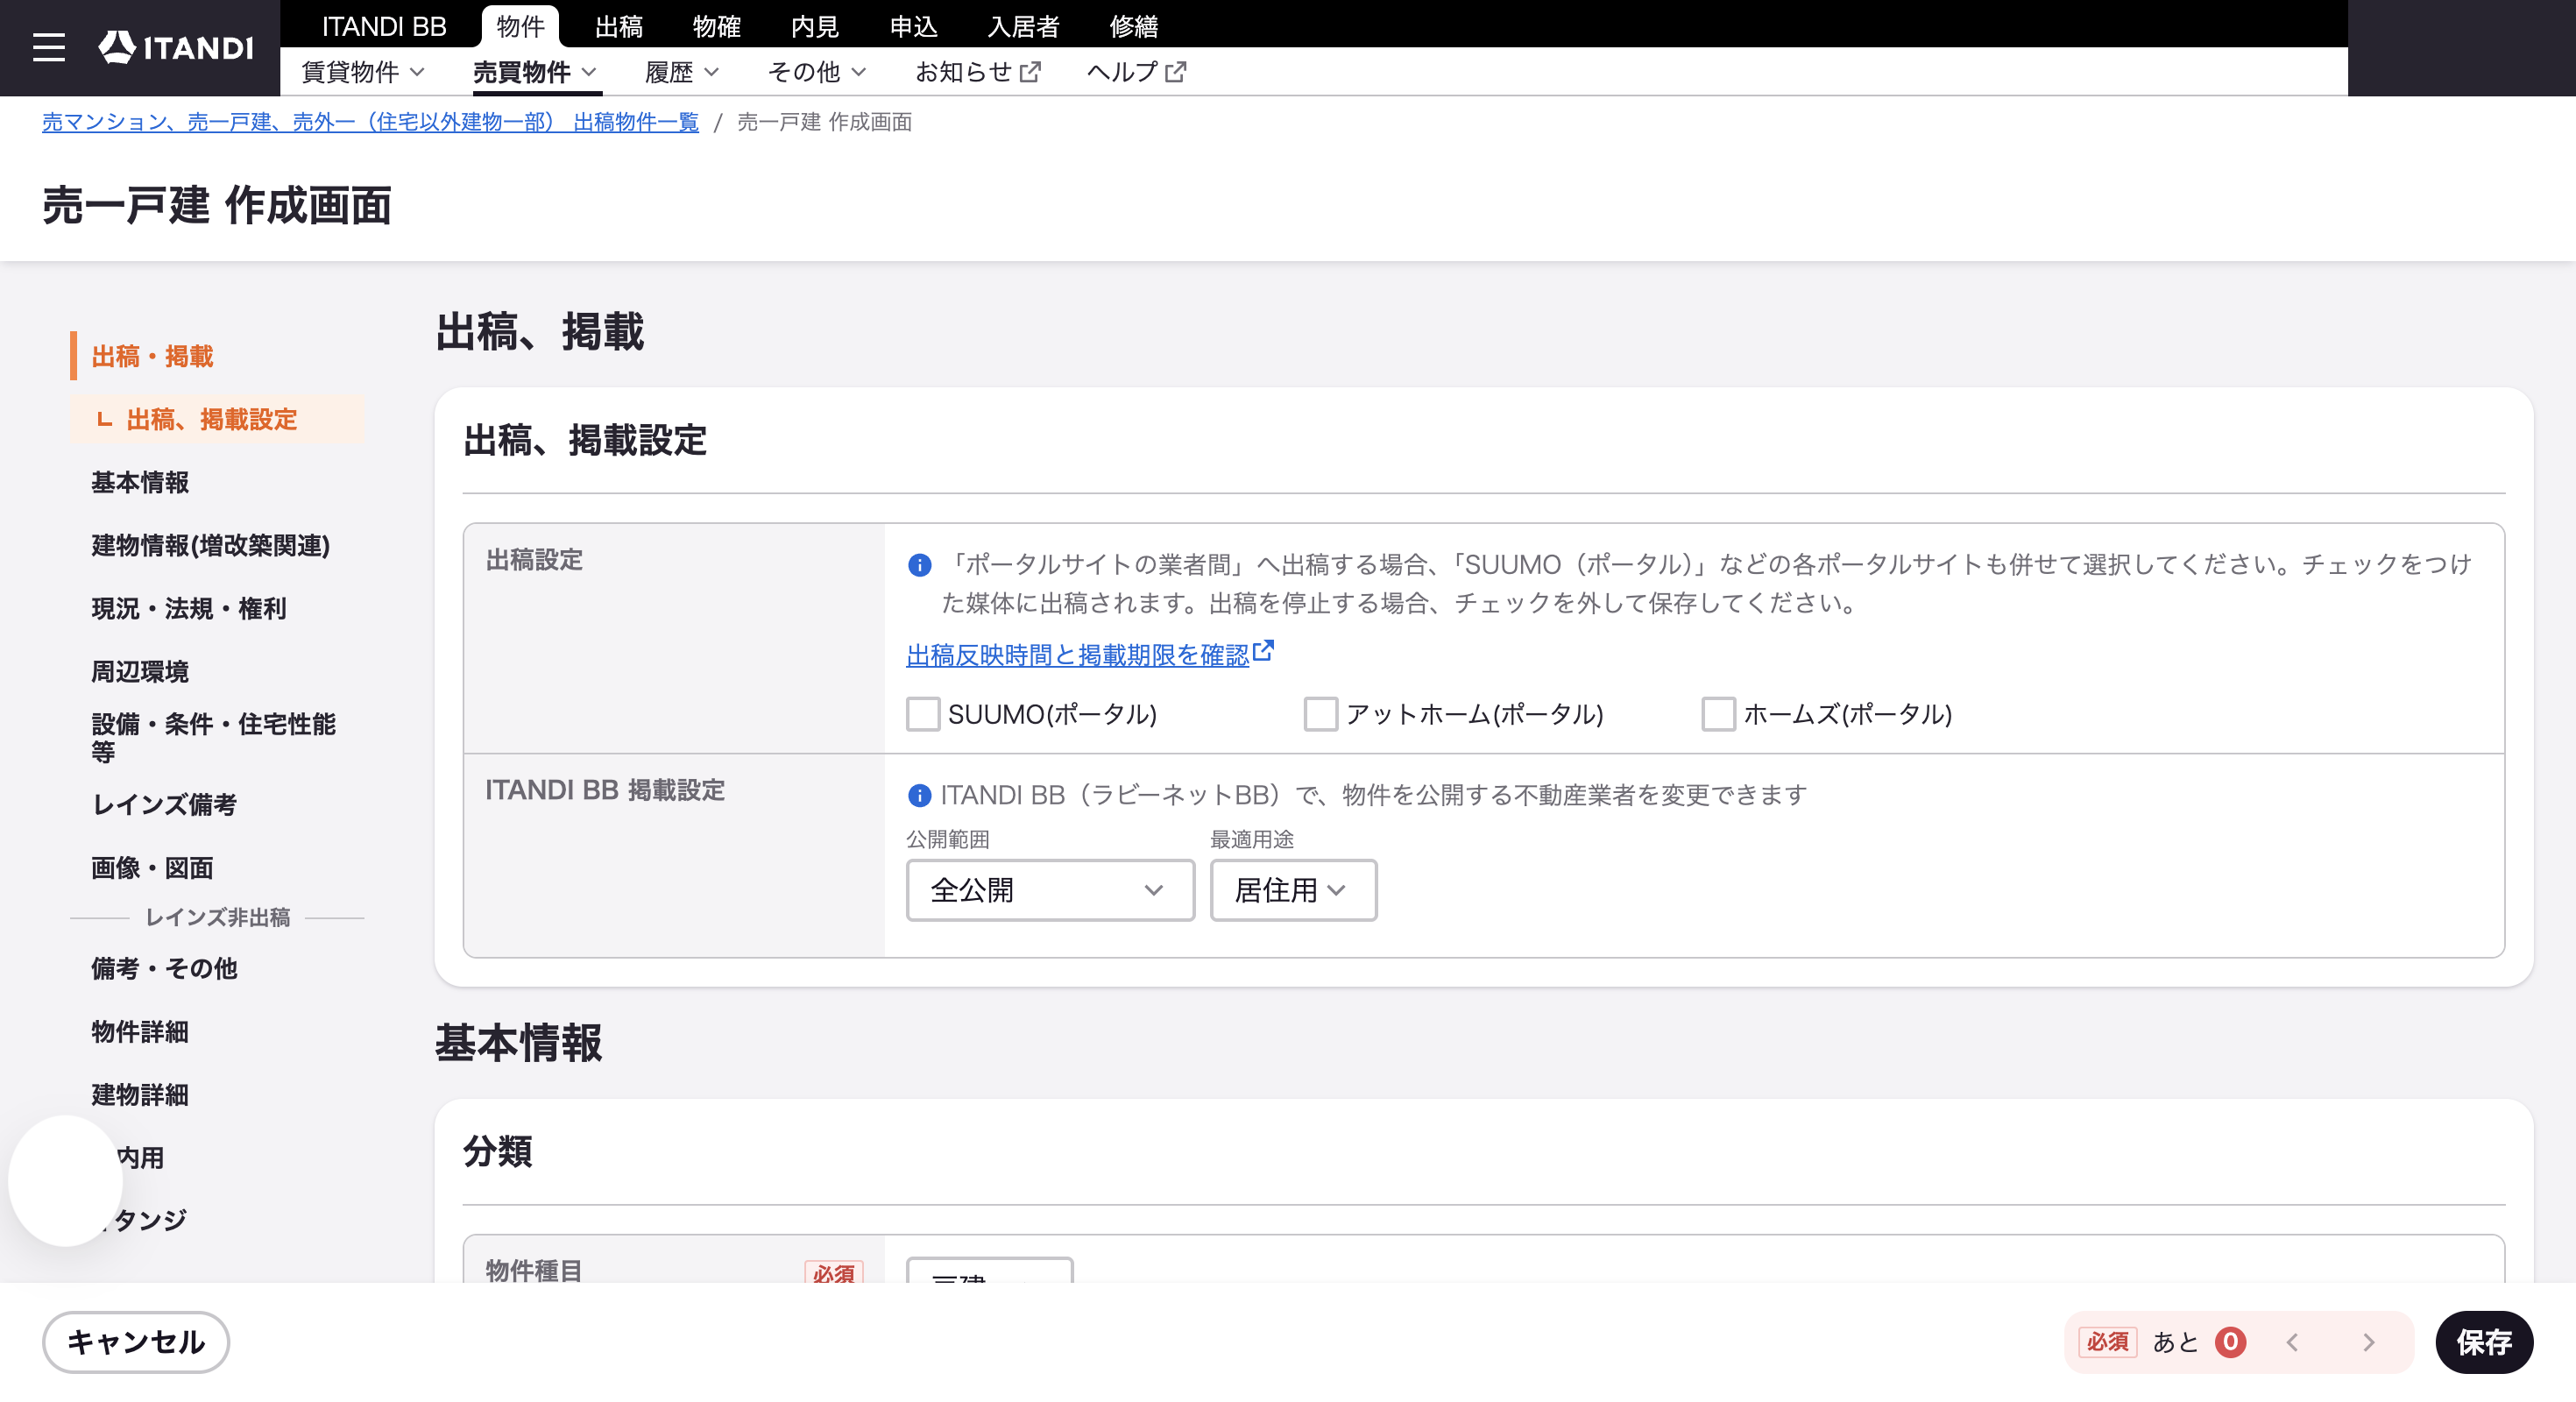This screenshot has width=2576, height=1402.
Task: Jump to 建物詳細 in sidebar
Action: pos(140,1094)
